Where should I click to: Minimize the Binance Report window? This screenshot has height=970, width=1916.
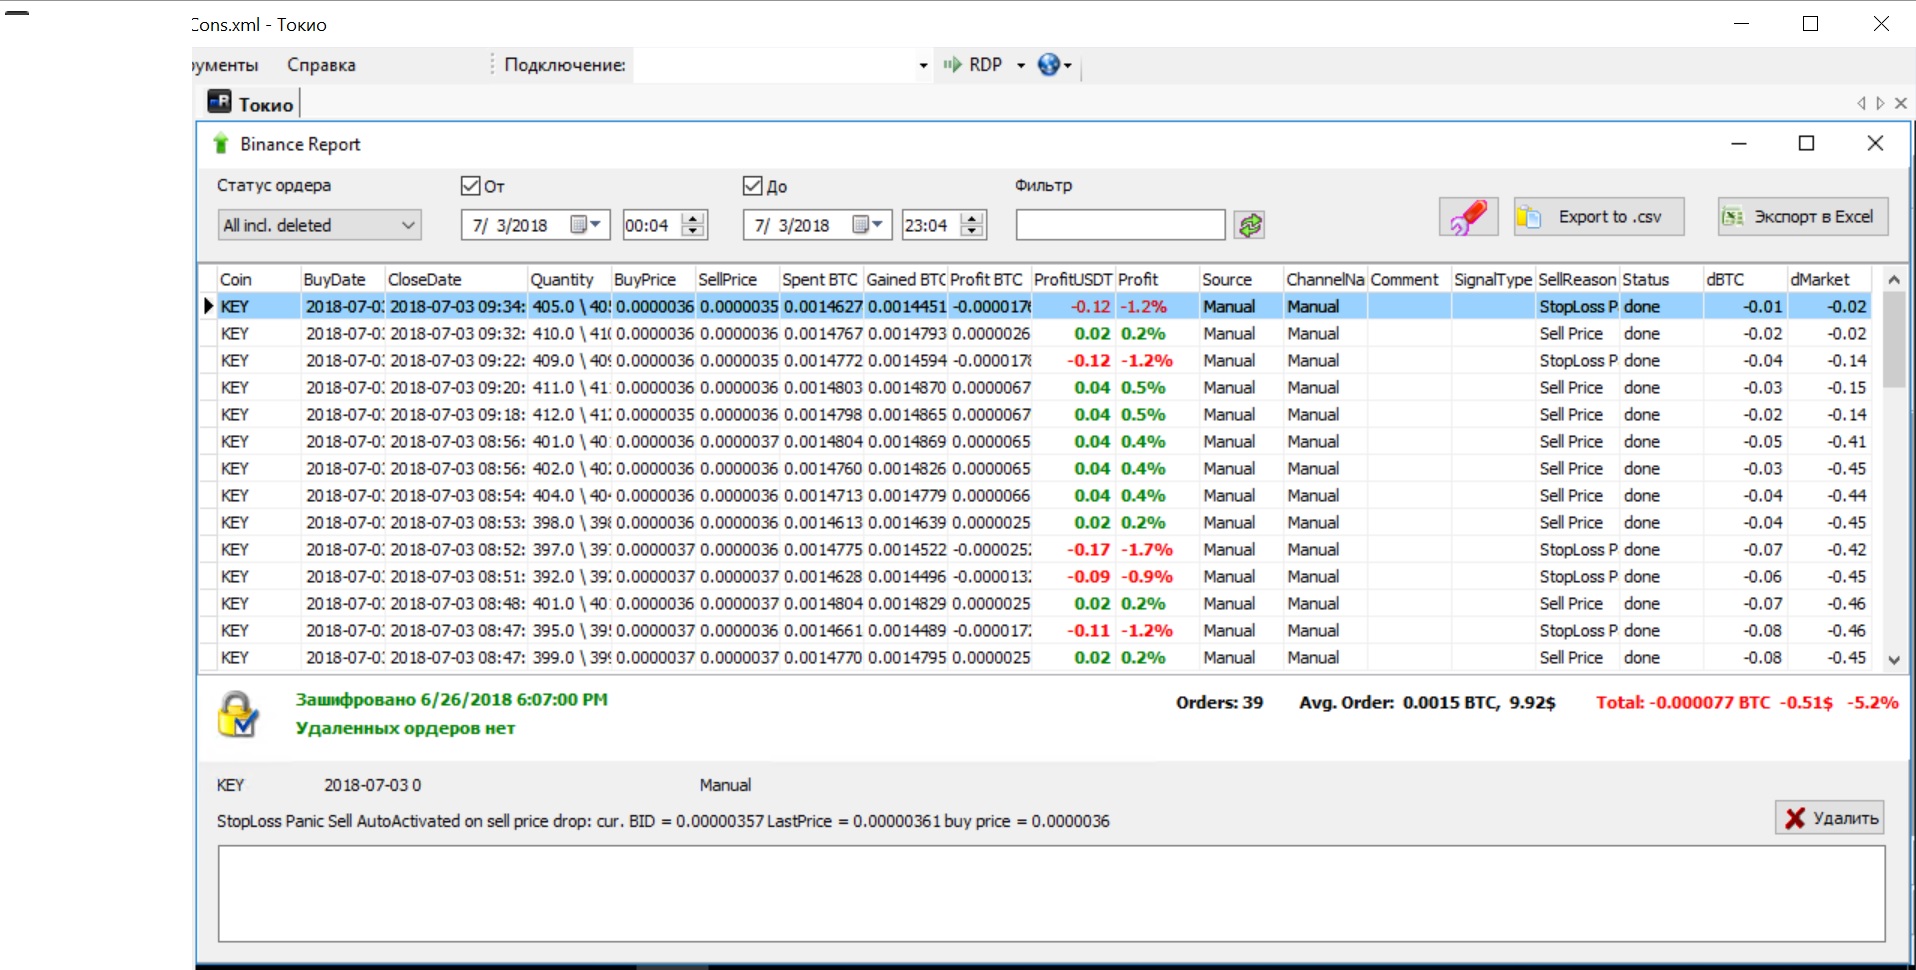pyautogui.click(x=1739, y=144)
